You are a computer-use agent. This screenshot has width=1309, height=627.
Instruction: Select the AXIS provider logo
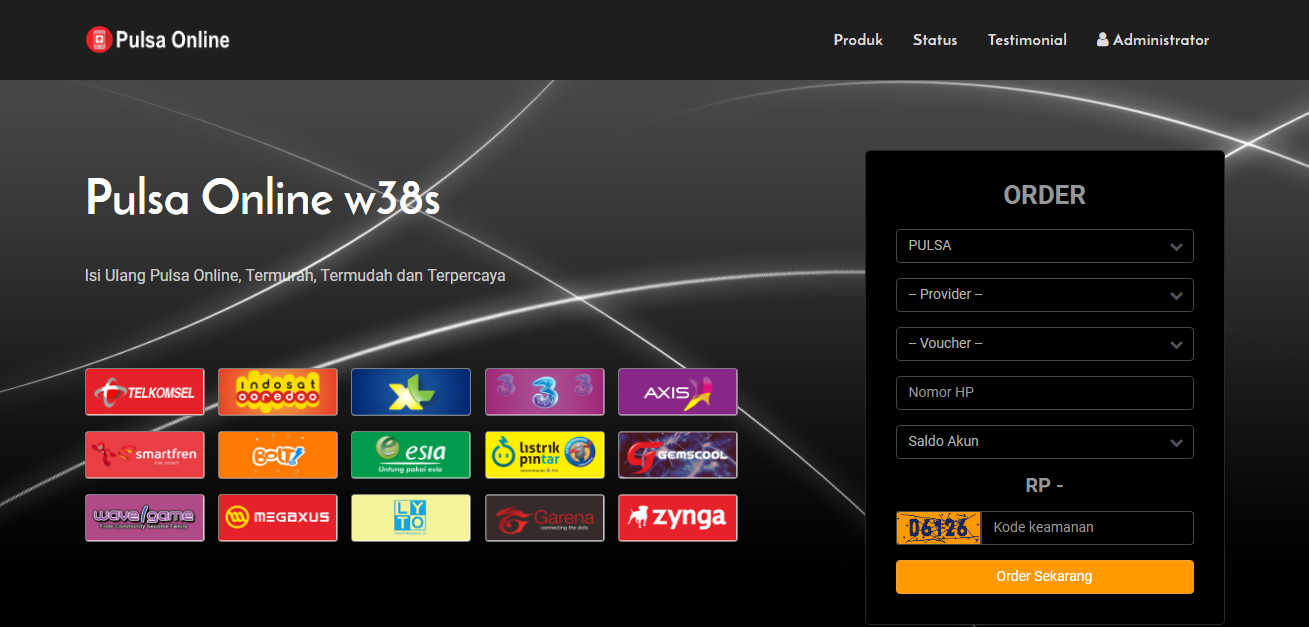pos(678,392)
